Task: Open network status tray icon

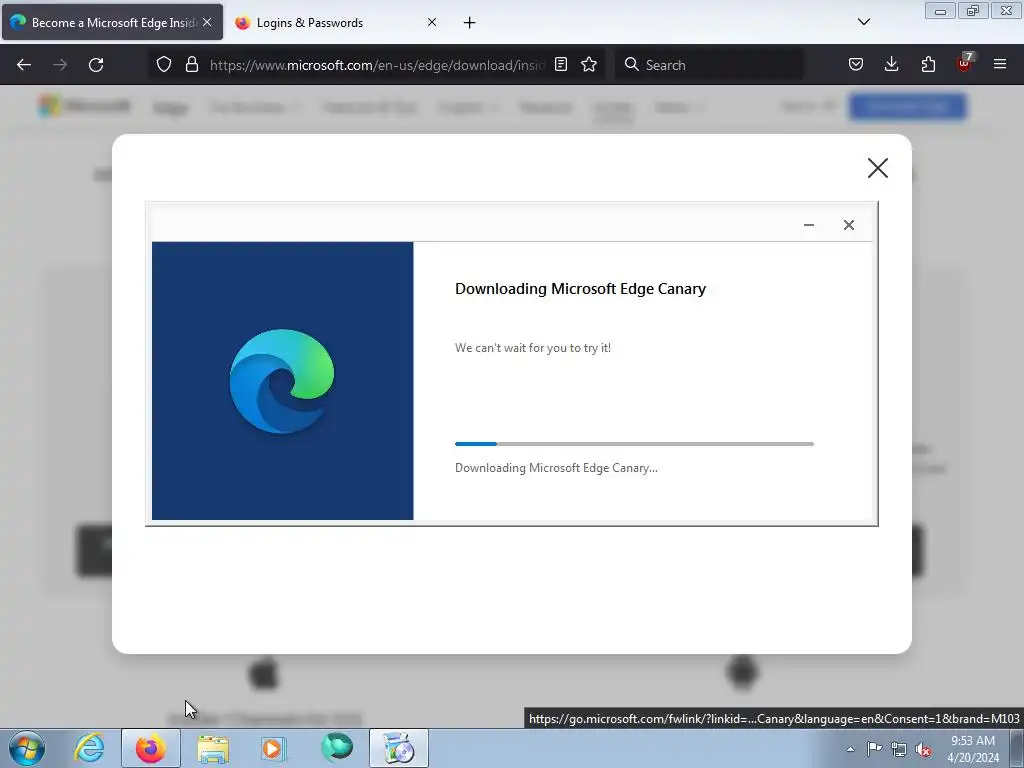Action: (899, 749)
